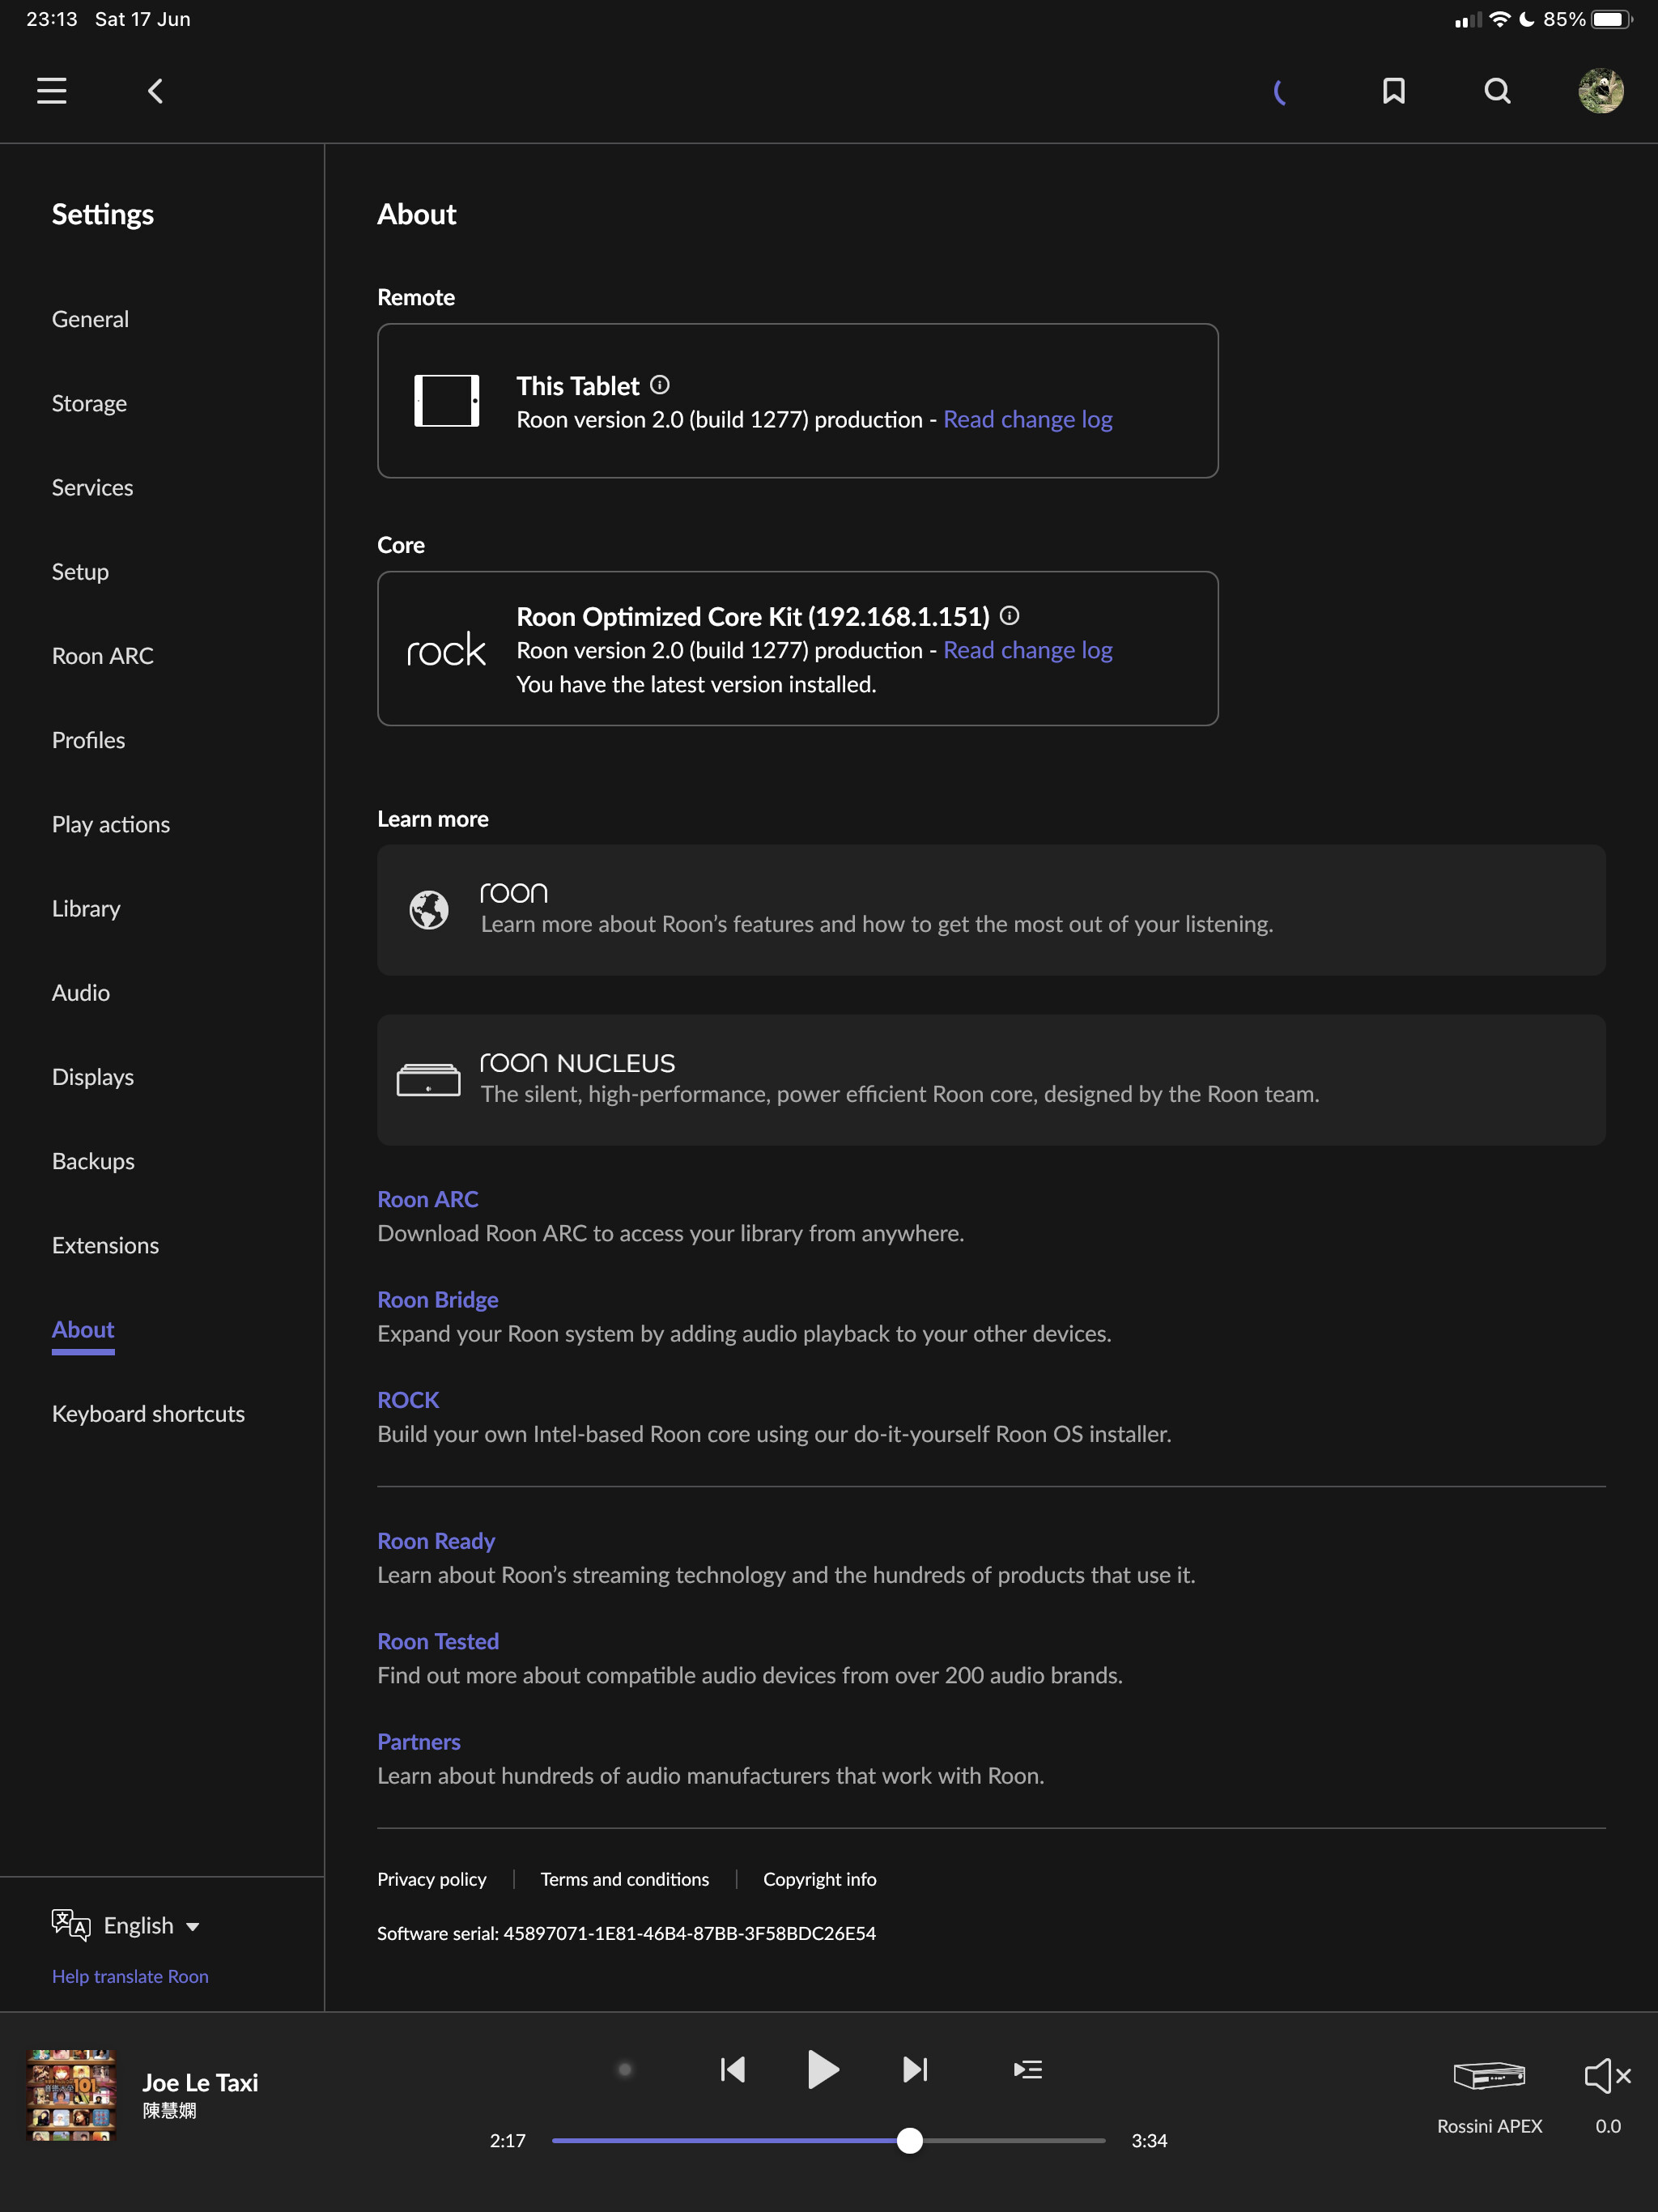The image size is (1658, 2212).
Task: Open the English language dropdown
Action: click(x=150, y=1925)
